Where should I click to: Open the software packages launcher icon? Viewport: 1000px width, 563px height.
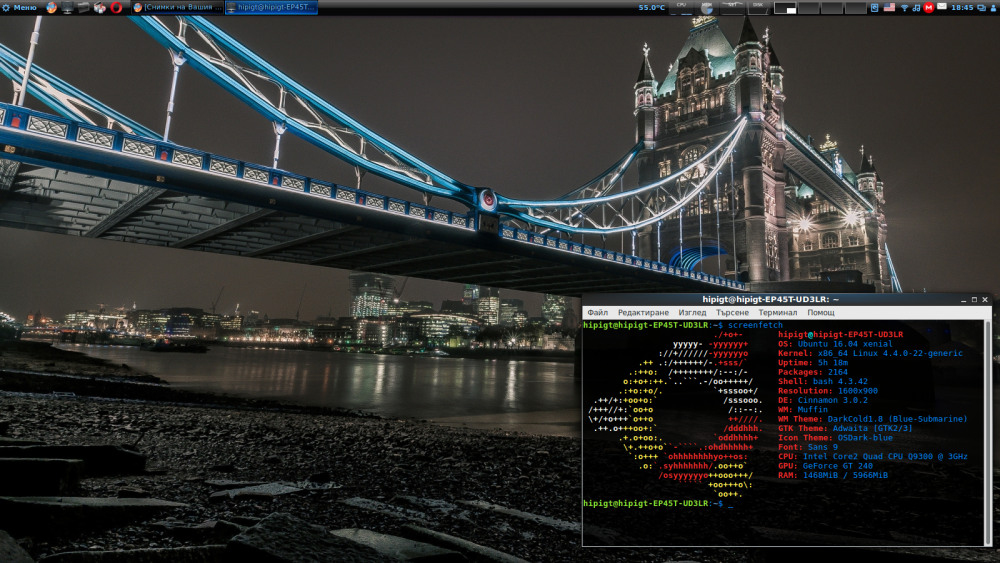click(100, 8)
